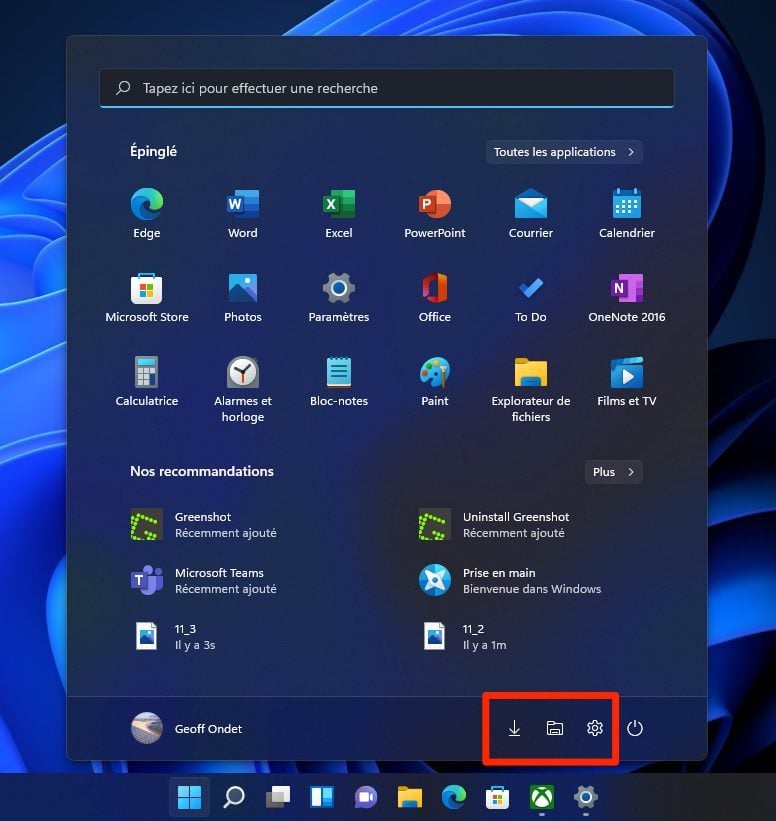Screen dimensions: 776x821
Task: Launch the Office app
Action: point(435,297)
